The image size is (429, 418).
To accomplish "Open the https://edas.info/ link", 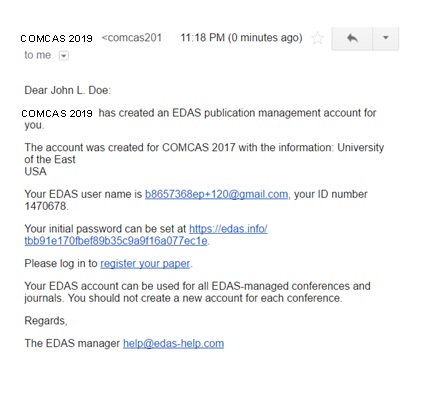I will click(x=228, y=229).
